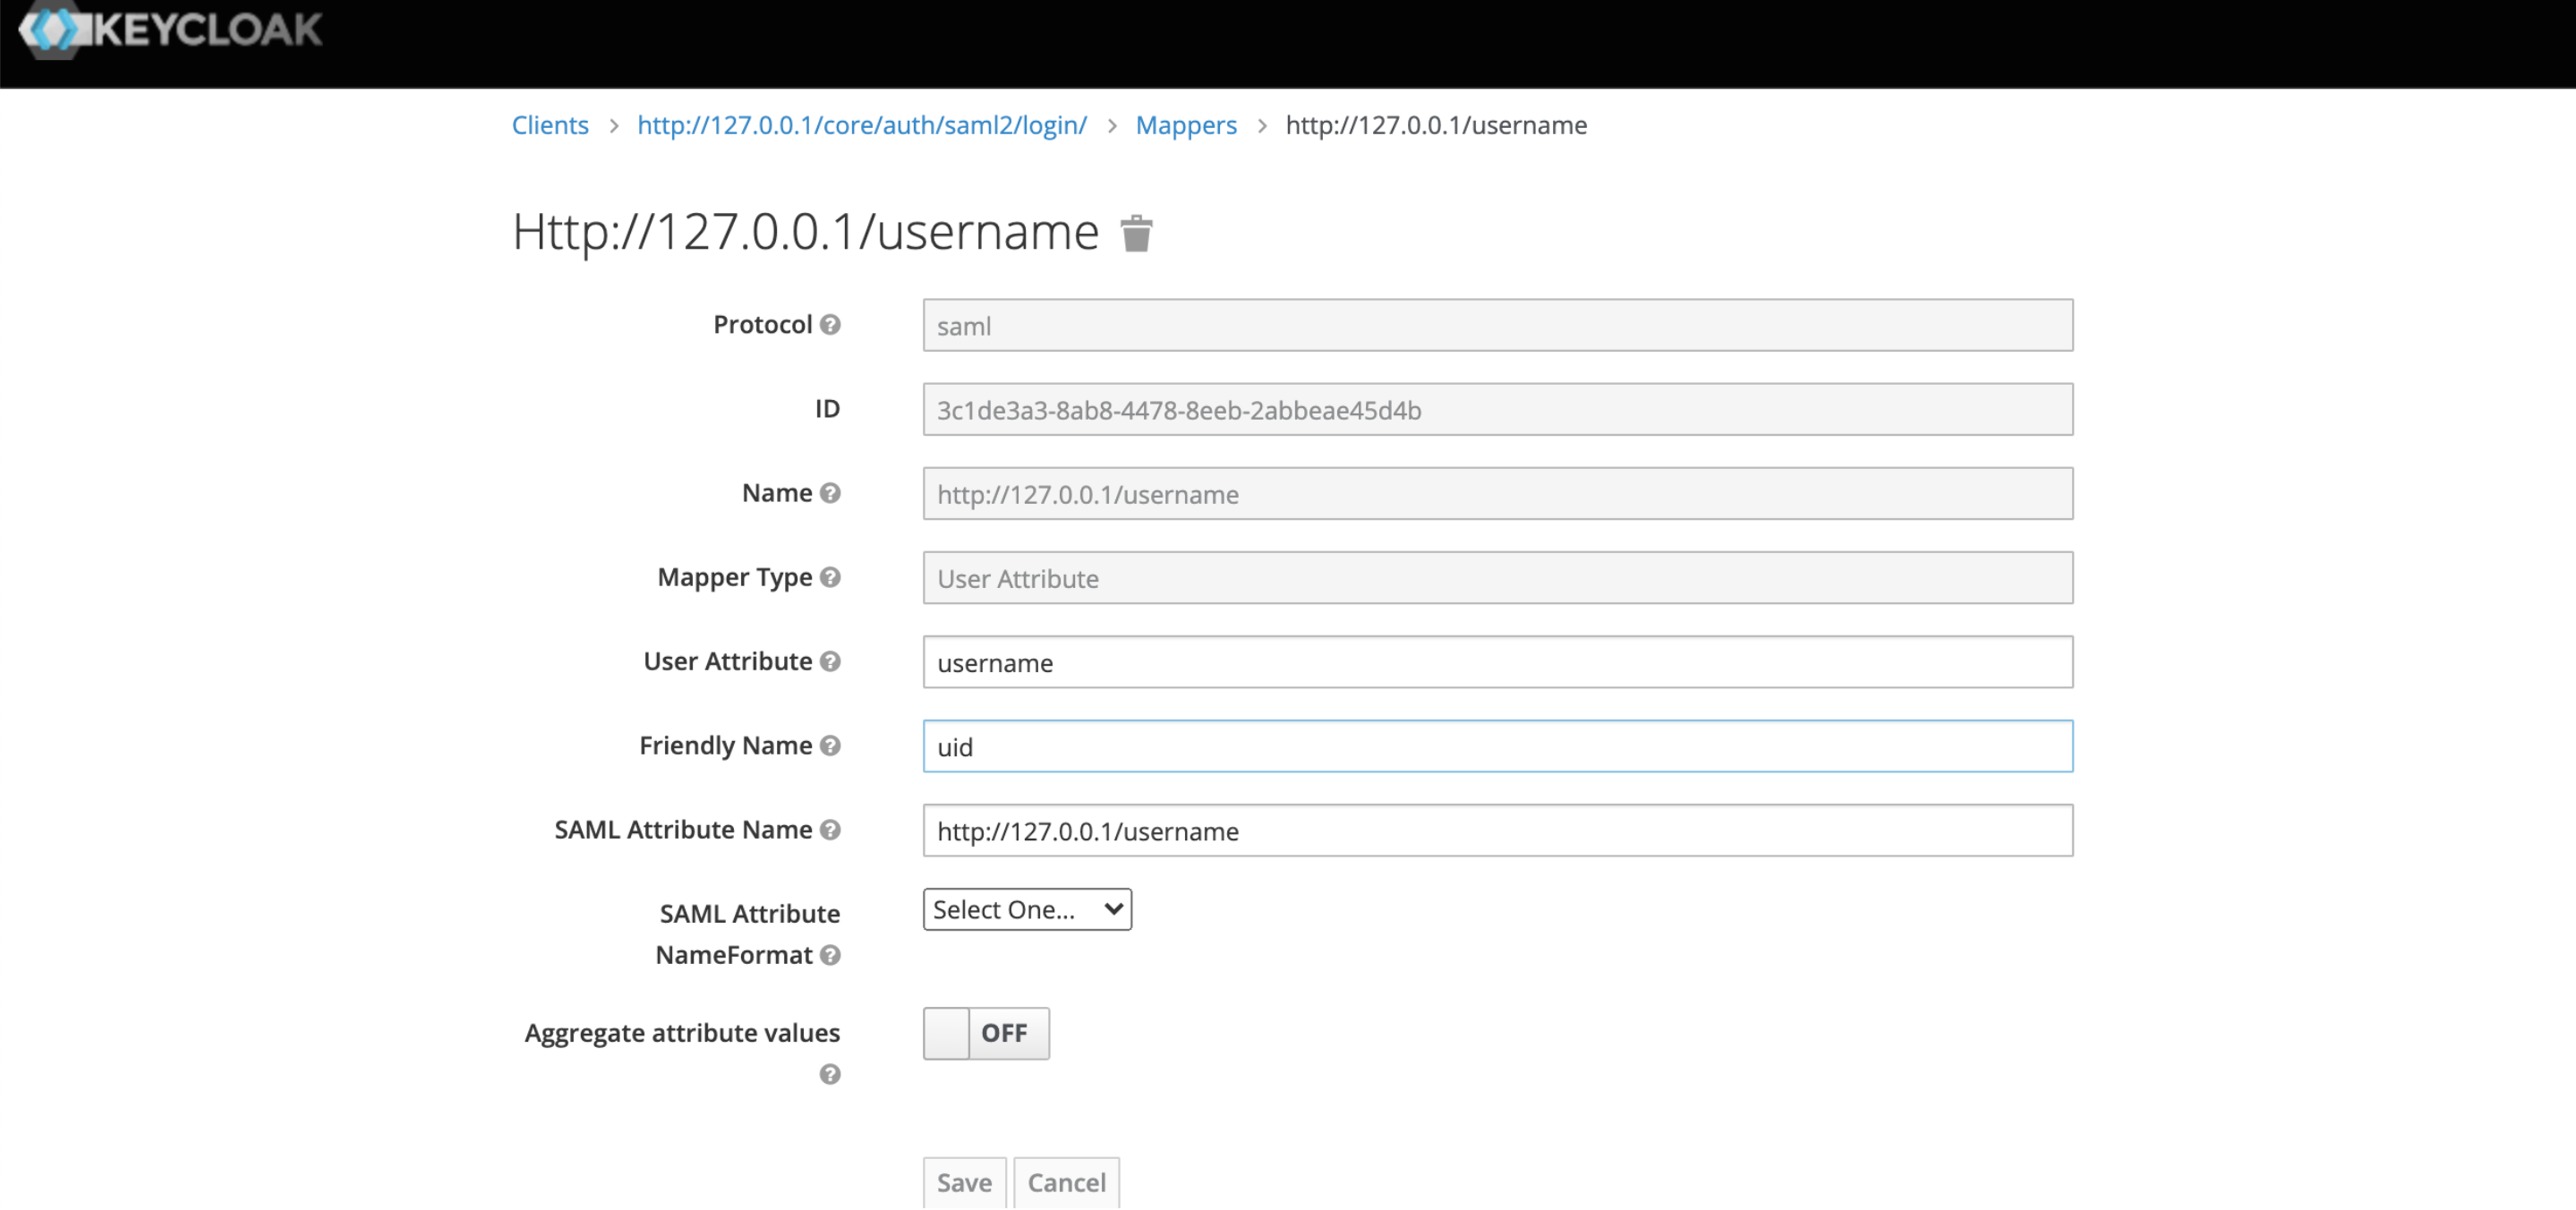Click the Keycloak logo
Screen dimensions: 2576x1210
[x=165, y=30]
